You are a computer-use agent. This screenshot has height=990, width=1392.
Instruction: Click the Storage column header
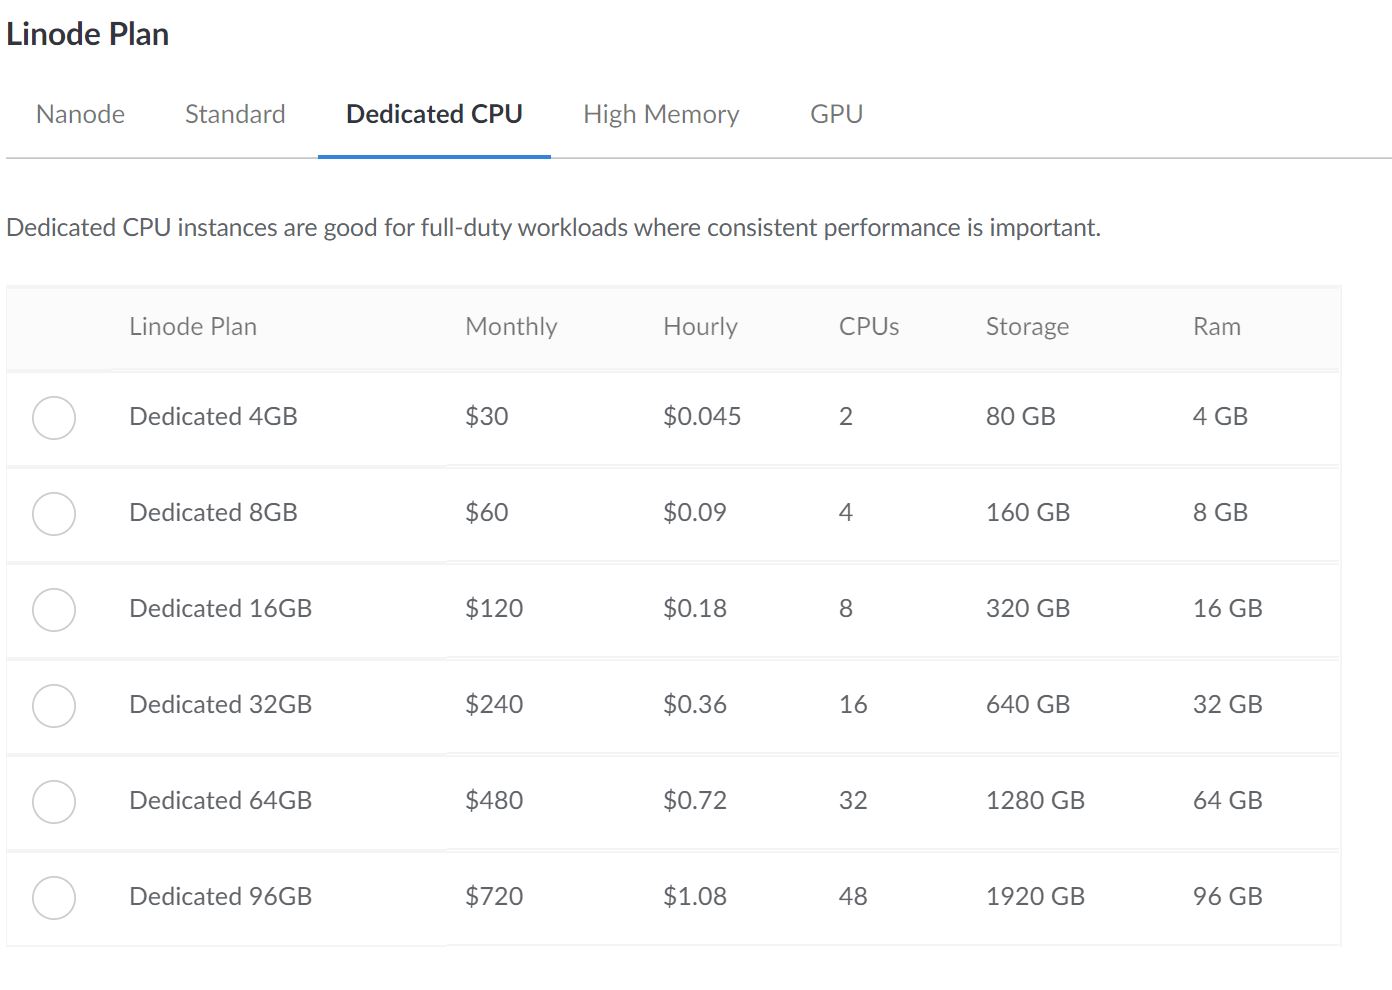pyautogui.click(x=1027, y=327)
